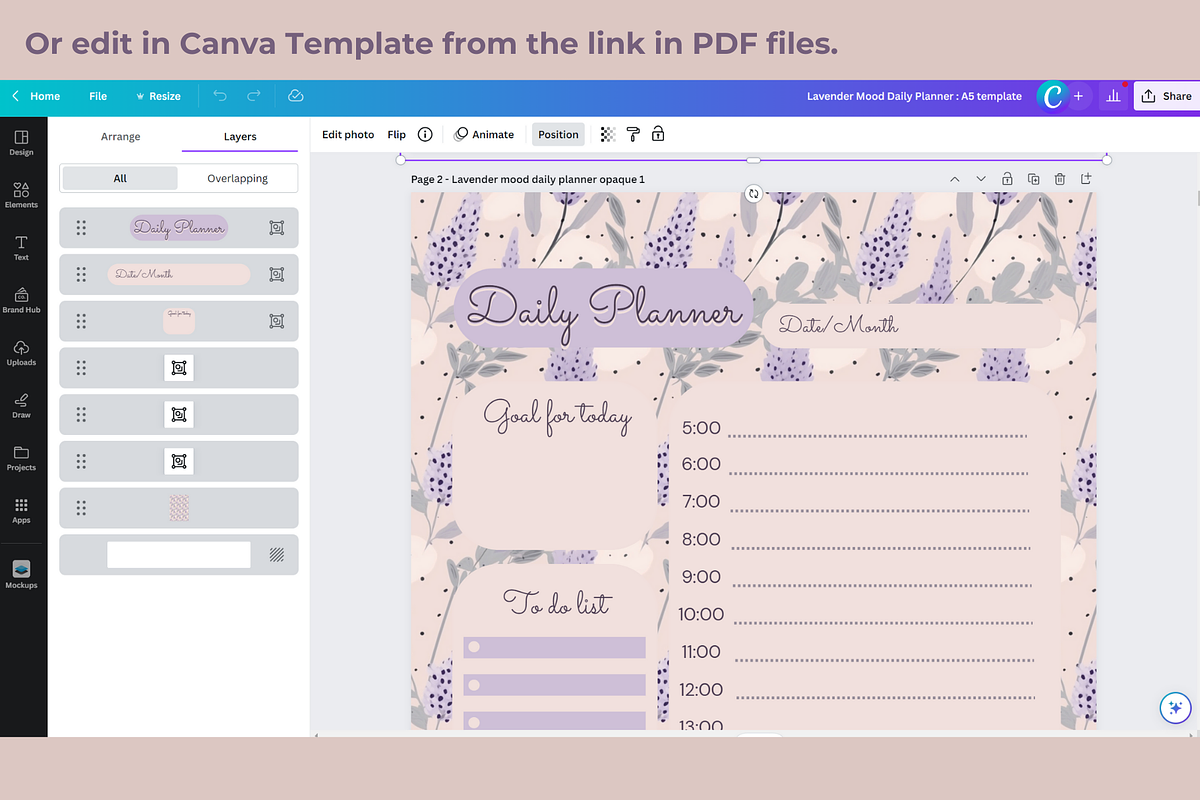Switch to the Arrange tab
This screenshot has width=1200, height=800.
121,136
